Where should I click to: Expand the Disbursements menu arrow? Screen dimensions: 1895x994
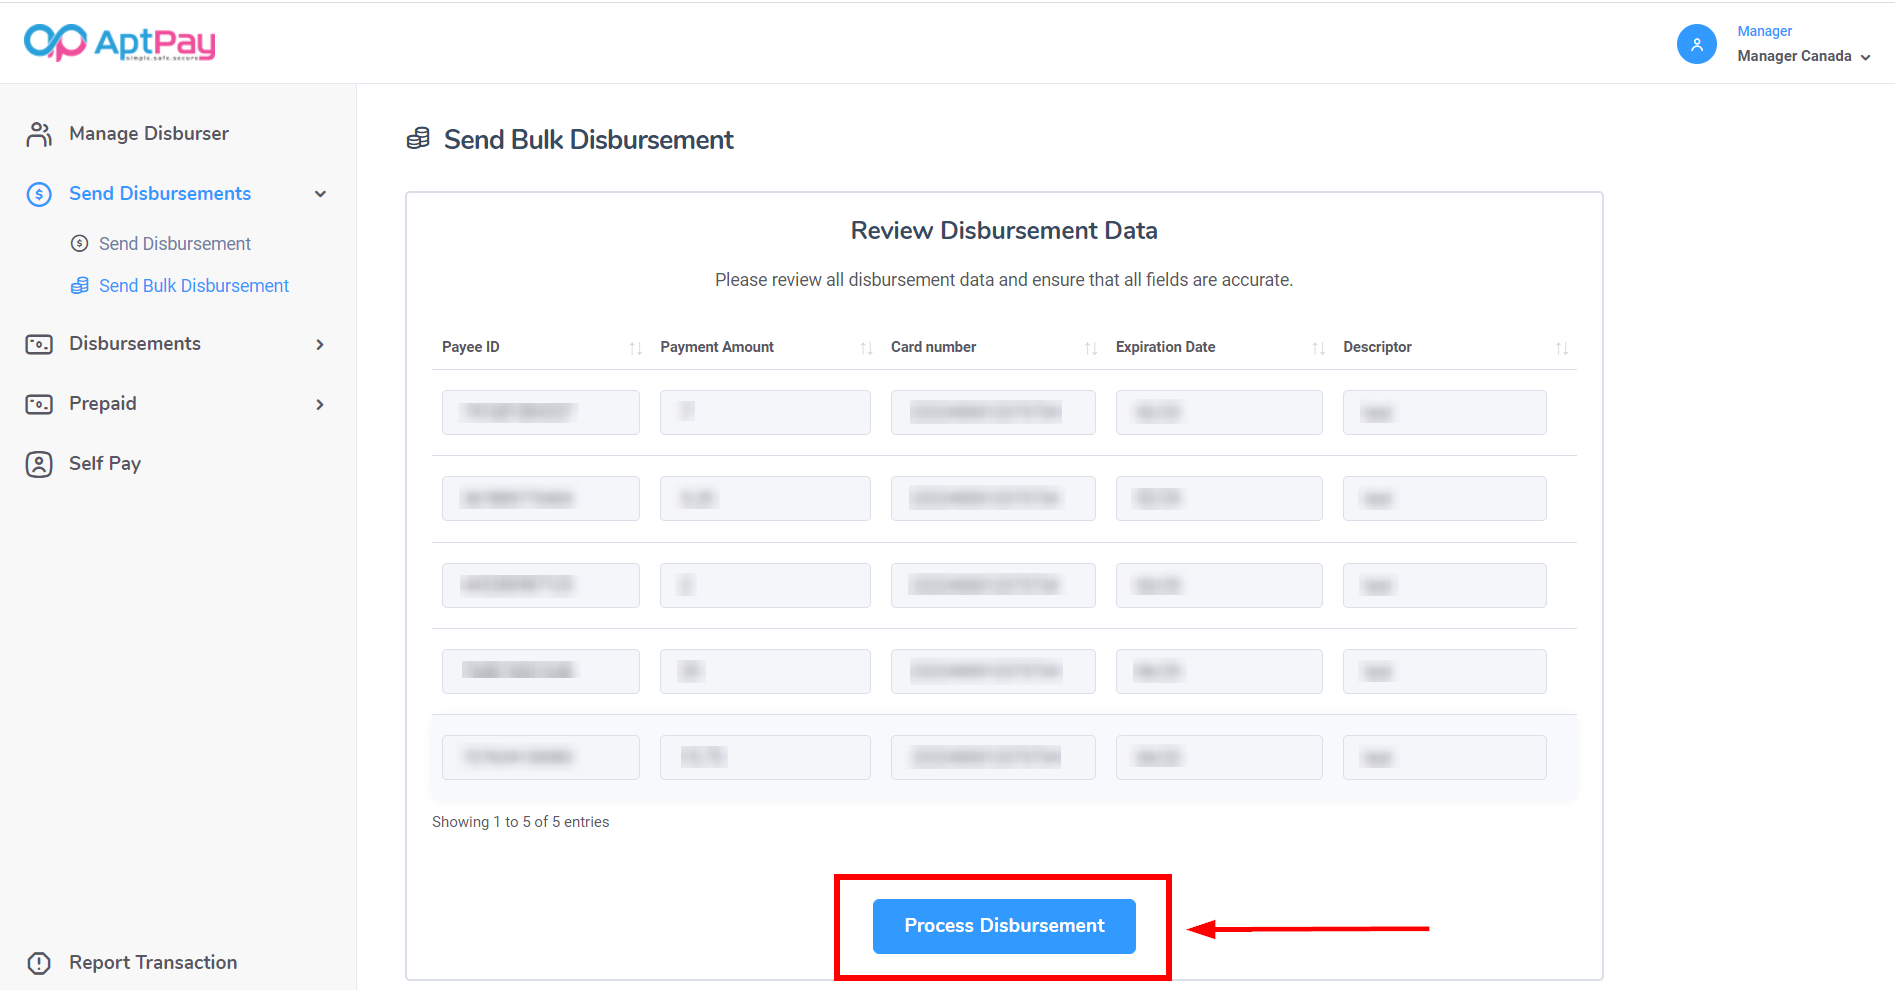coord(320,345)
